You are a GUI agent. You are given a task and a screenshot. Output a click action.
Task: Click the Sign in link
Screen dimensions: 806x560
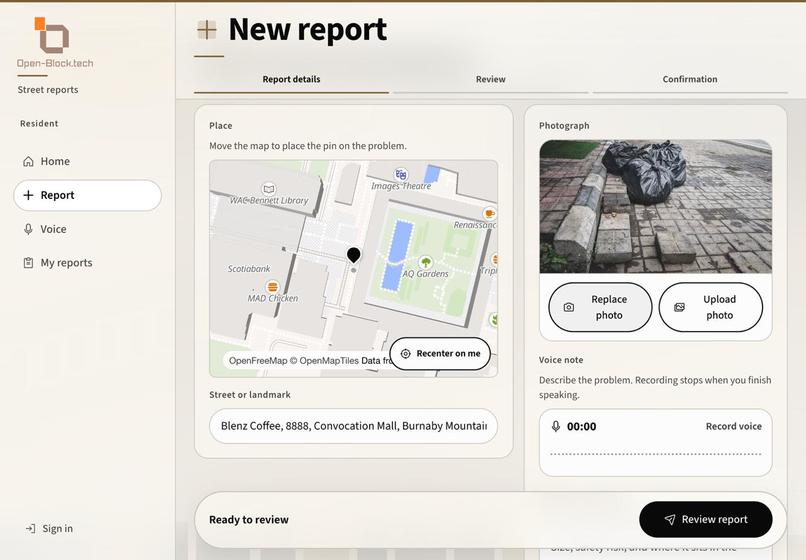[x=49, y=529]
